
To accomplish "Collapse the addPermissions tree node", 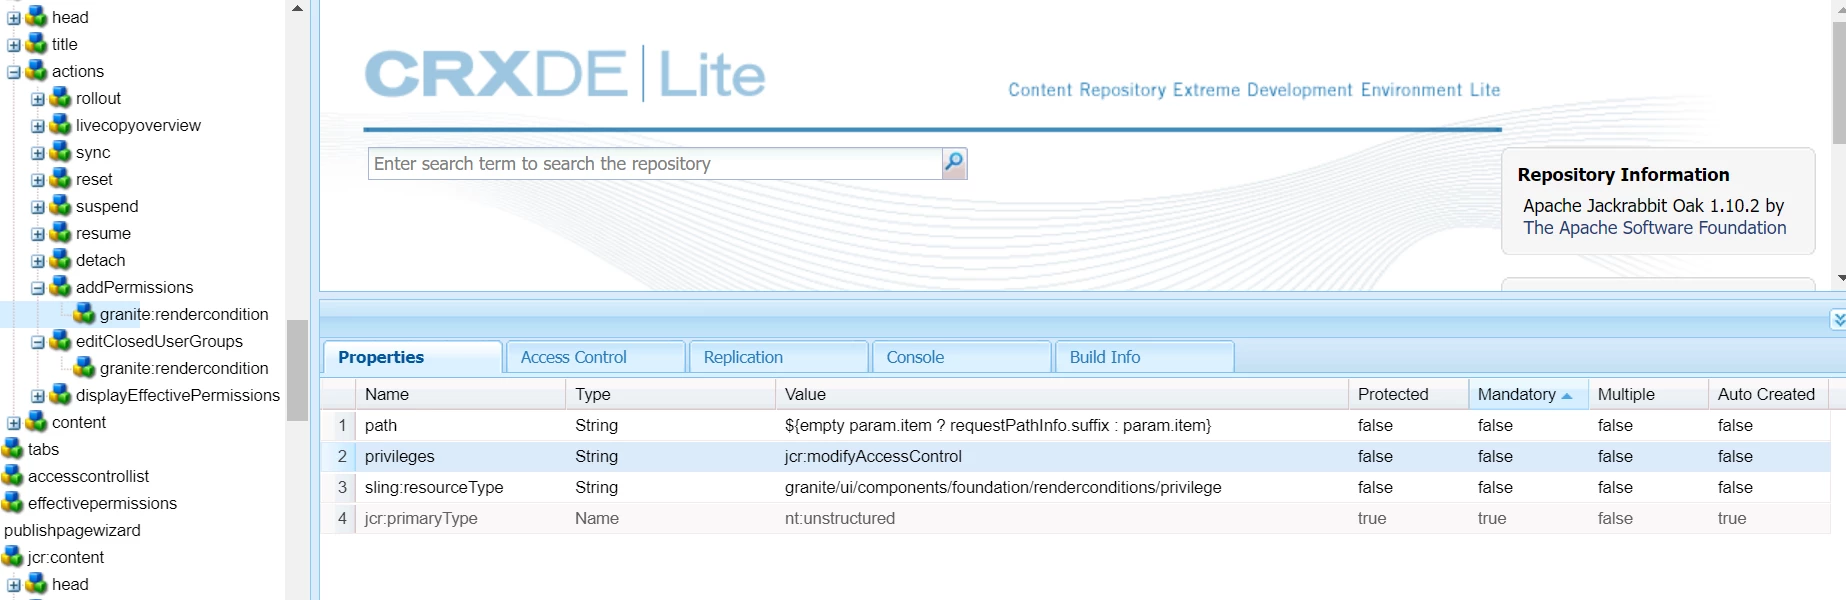I will pos(38,288).
